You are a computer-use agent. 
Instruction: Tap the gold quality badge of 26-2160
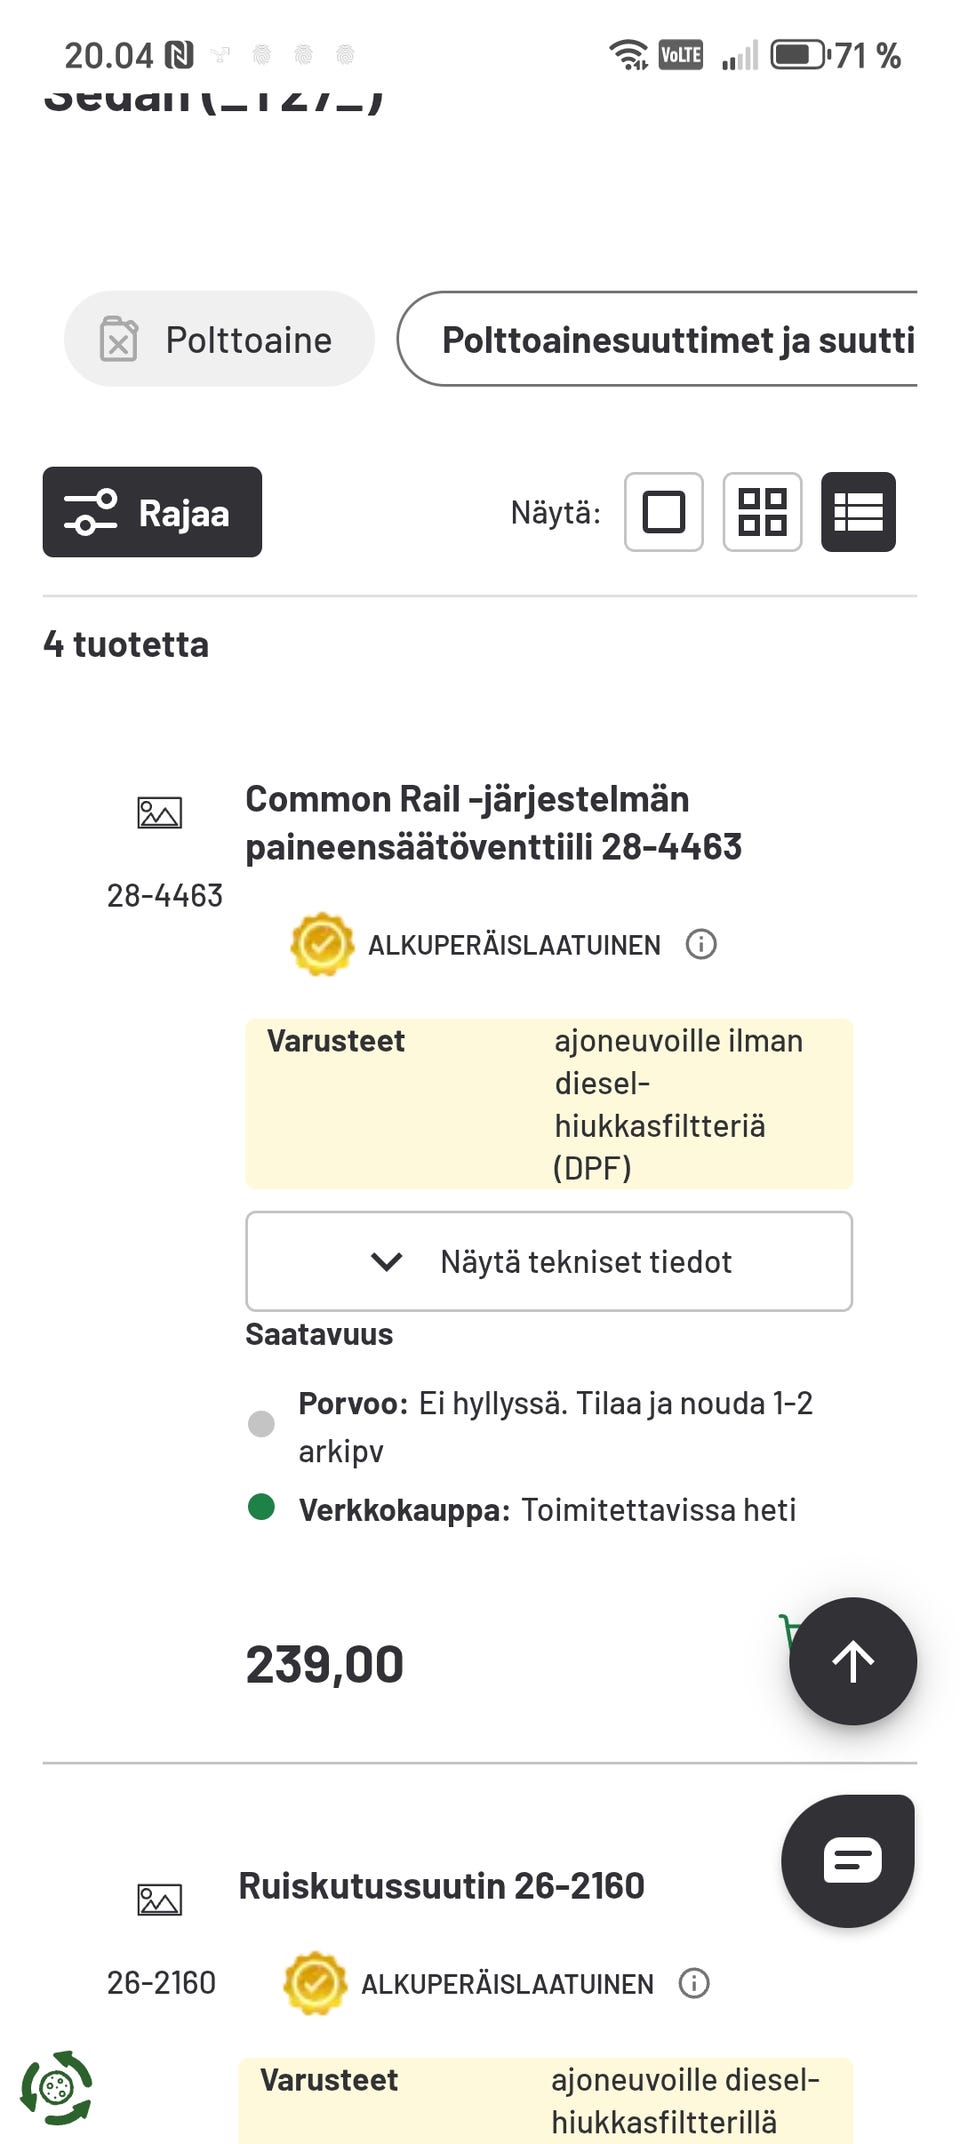click(315, 1983)
